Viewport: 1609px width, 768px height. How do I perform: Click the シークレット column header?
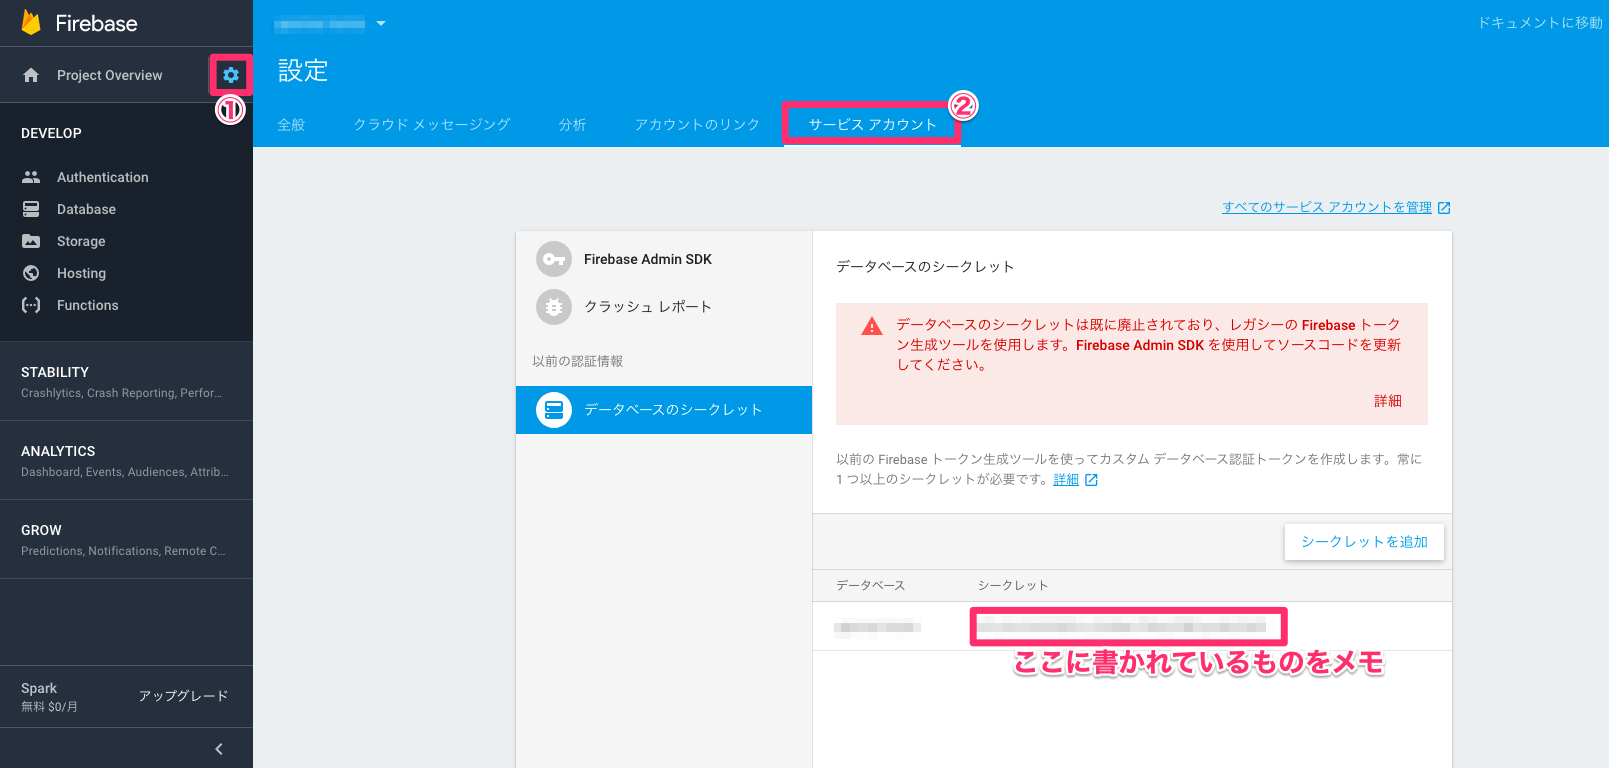pos(1013,585)
